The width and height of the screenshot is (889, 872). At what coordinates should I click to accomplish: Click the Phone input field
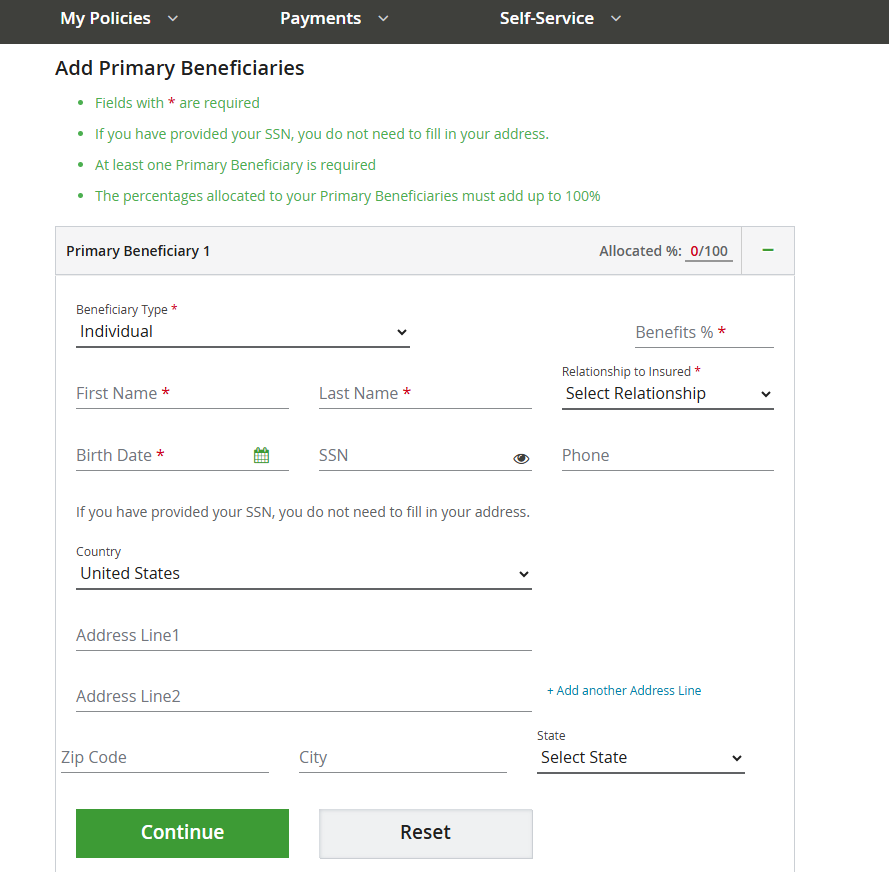click(667, 456)
